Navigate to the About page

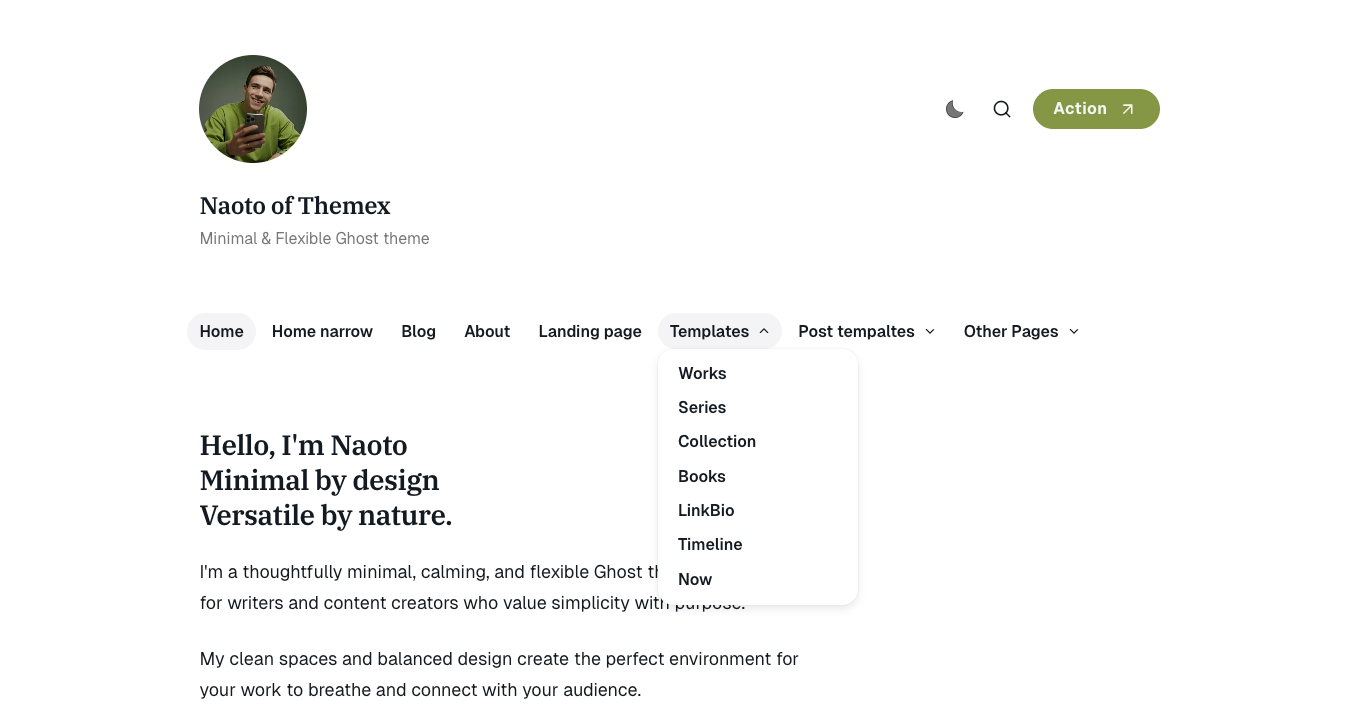(487, 331)
